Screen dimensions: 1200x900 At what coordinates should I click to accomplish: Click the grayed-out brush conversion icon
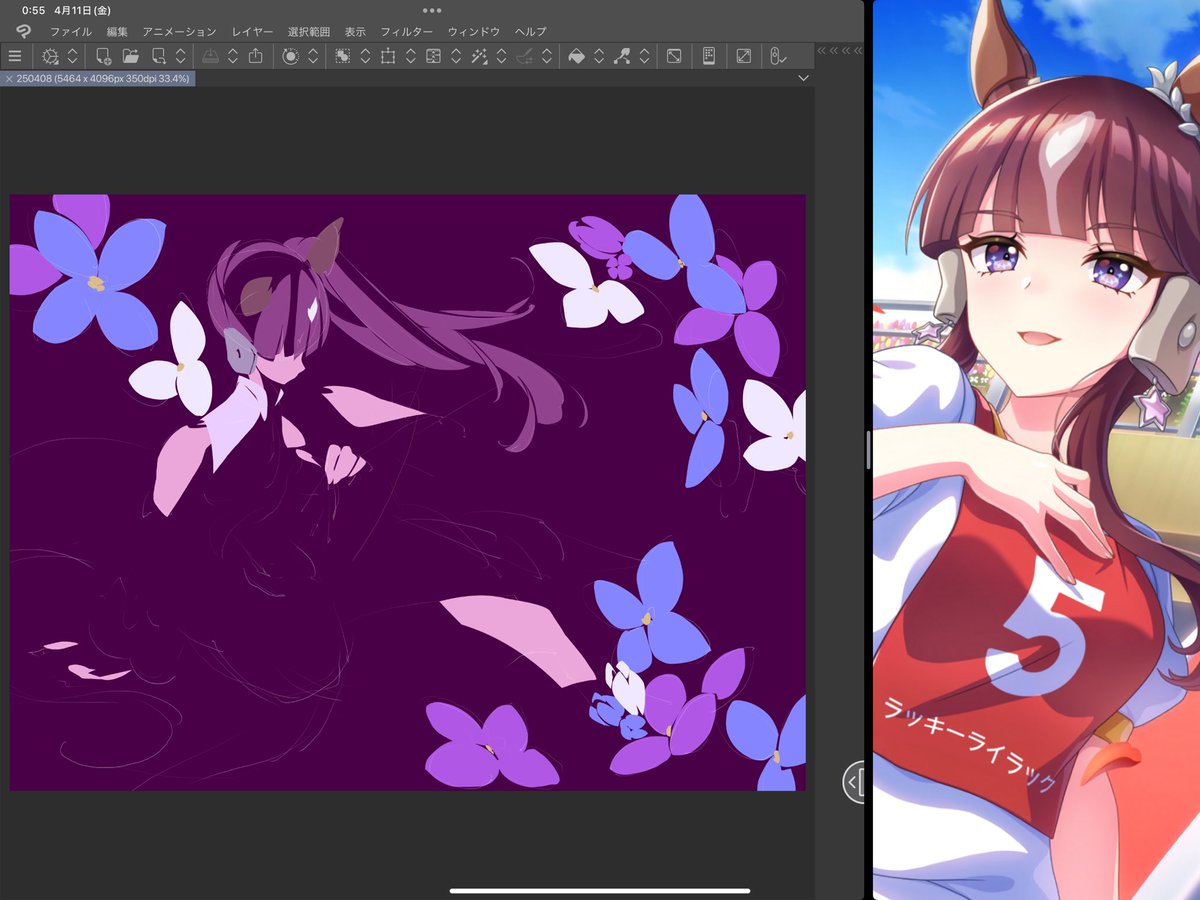pyautogui.click(x=524, y=56)
